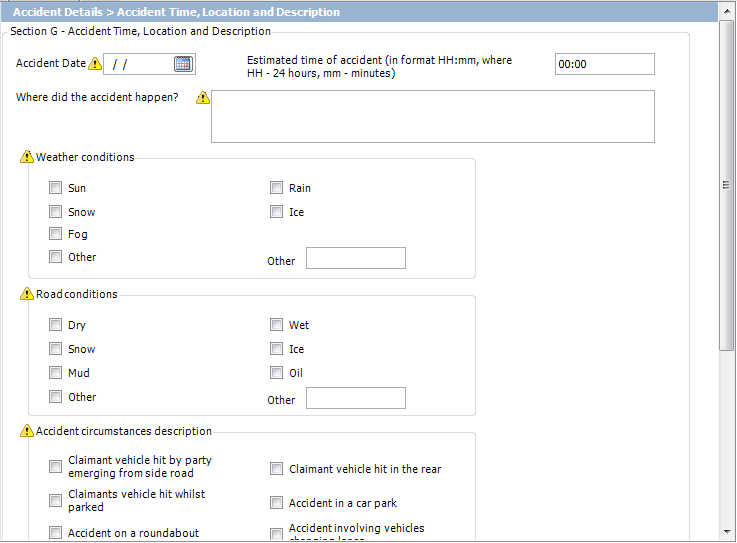
Task: Check Claimant vehicle hit emerging from side road
Action: click(55, 466)
